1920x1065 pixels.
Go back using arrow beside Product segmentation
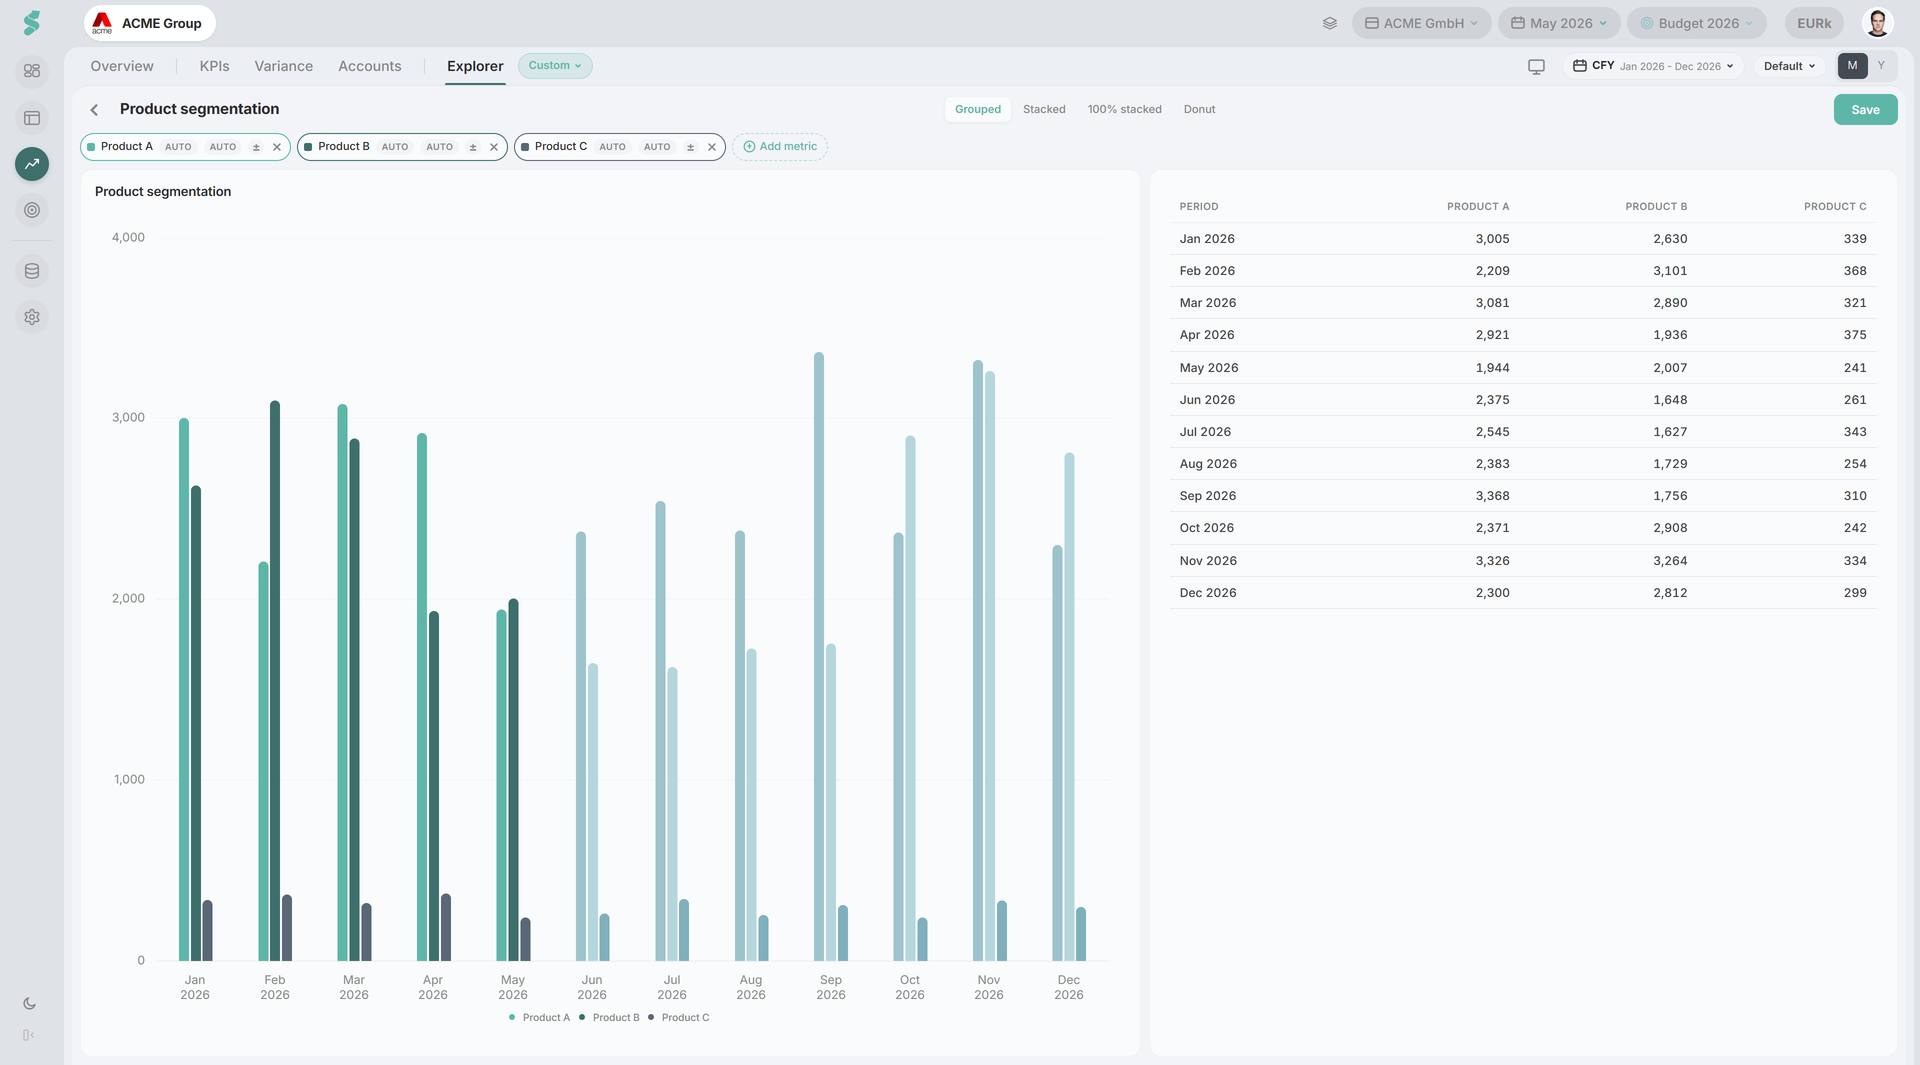pyautogui.click(x=94, y=110)
